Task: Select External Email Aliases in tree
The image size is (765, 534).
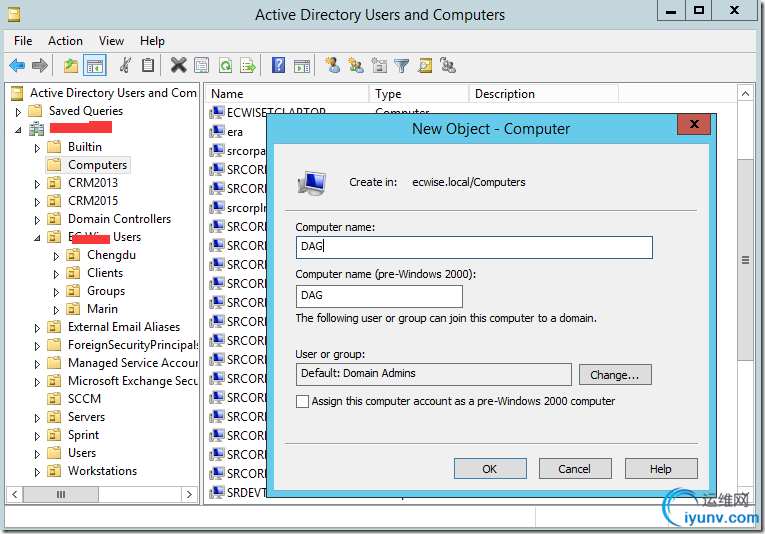Action: point(124,327)
